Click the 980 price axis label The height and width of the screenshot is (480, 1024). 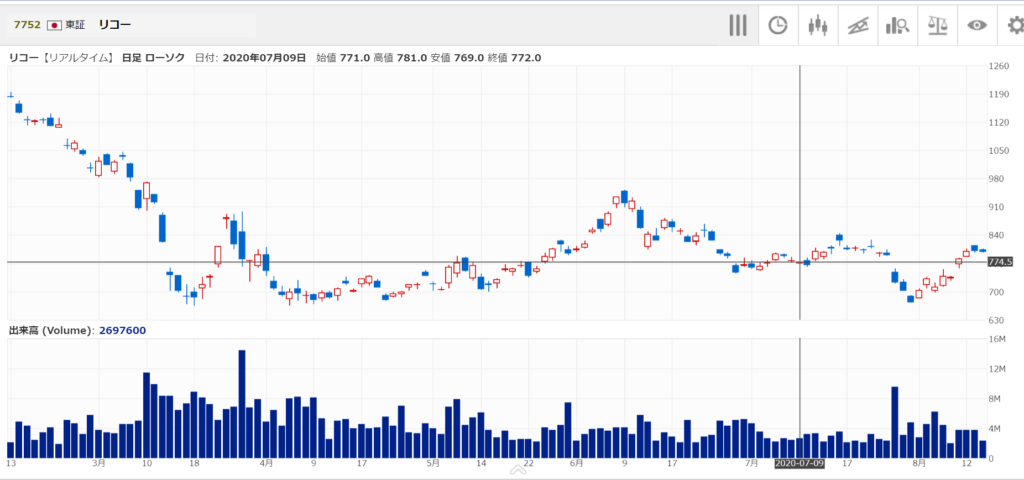tap(997, 179)
